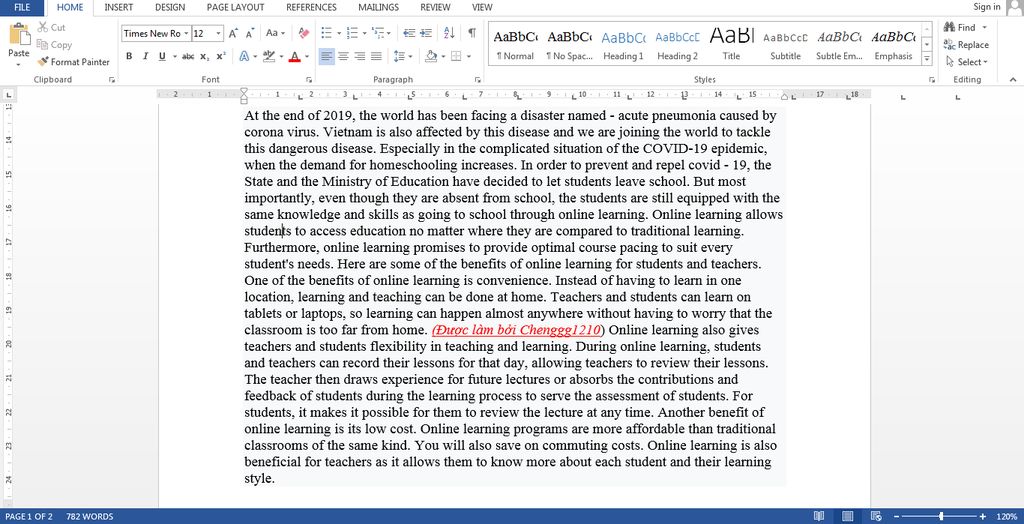Switch to the VIEW tab
Image resolution: width=1024 pixels, height=524 pixels.
(482, 8)
